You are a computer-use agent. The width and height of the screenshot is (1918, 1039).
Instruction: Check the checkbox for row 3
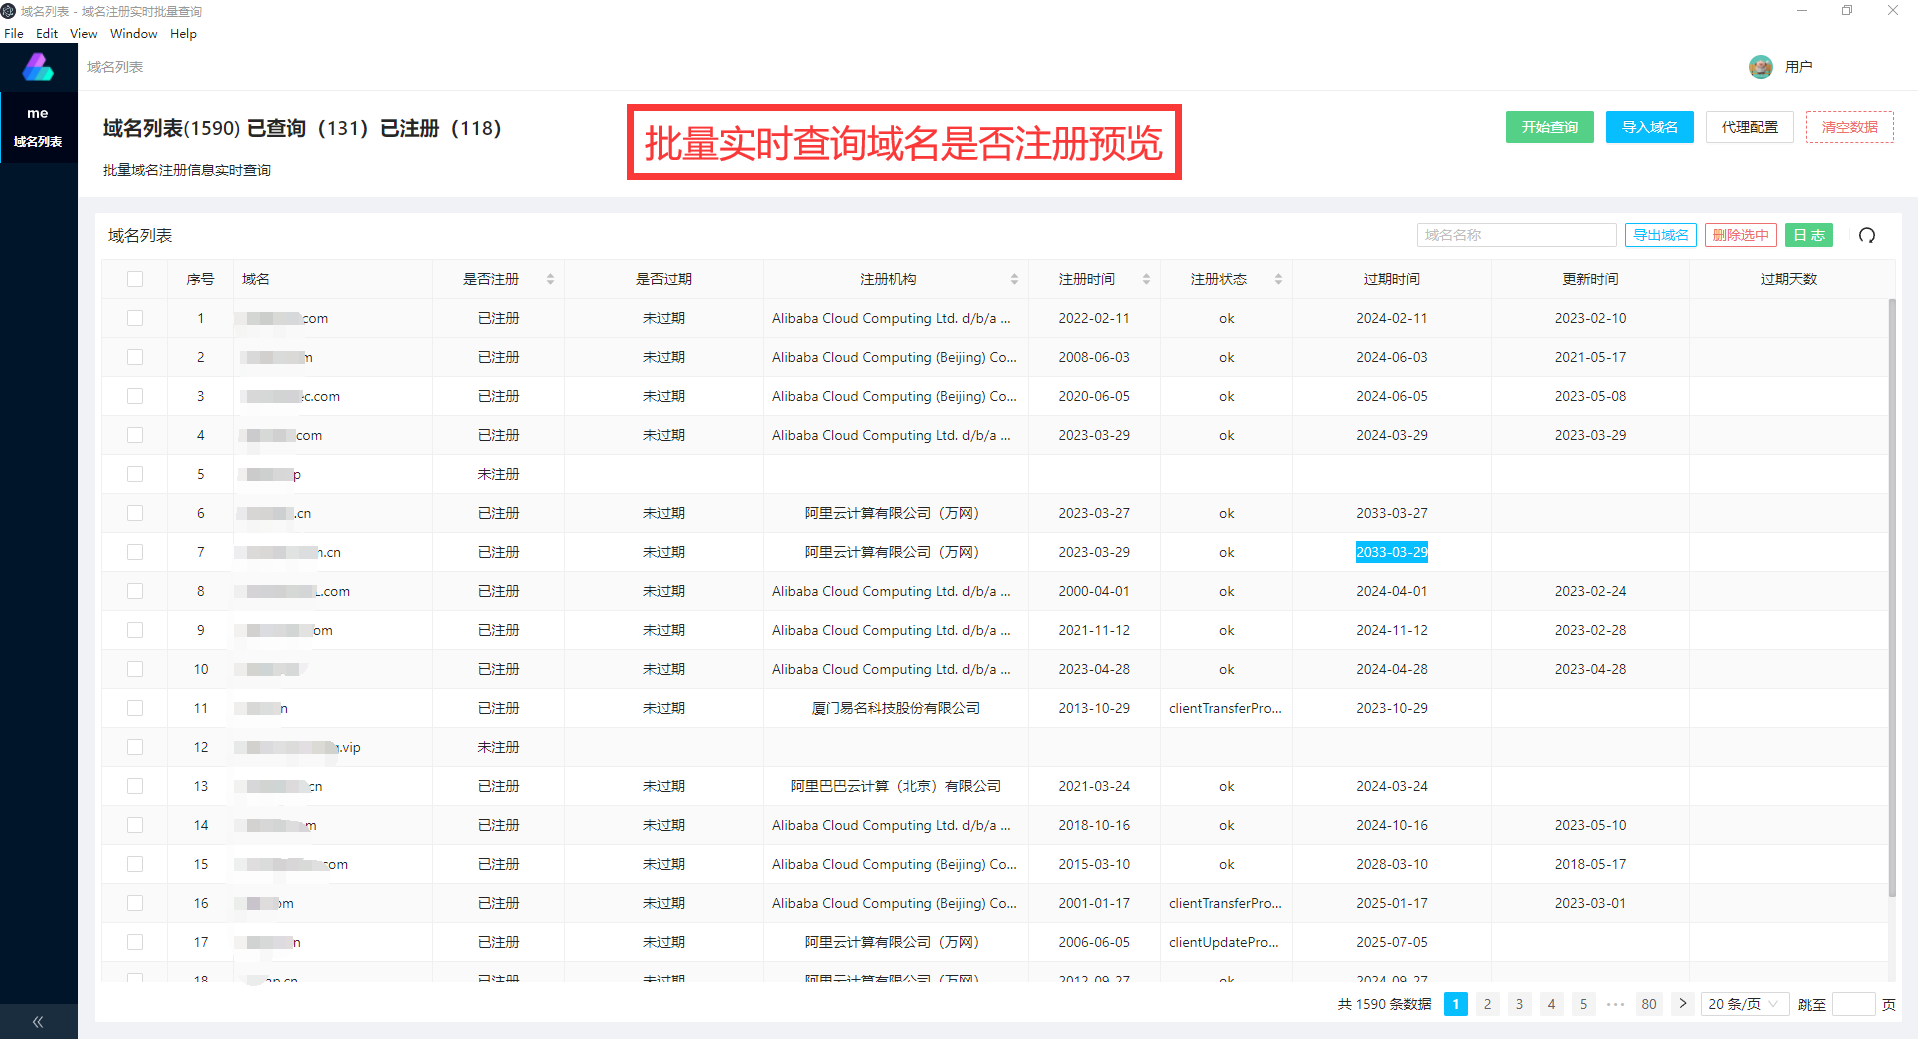[135, 396]
